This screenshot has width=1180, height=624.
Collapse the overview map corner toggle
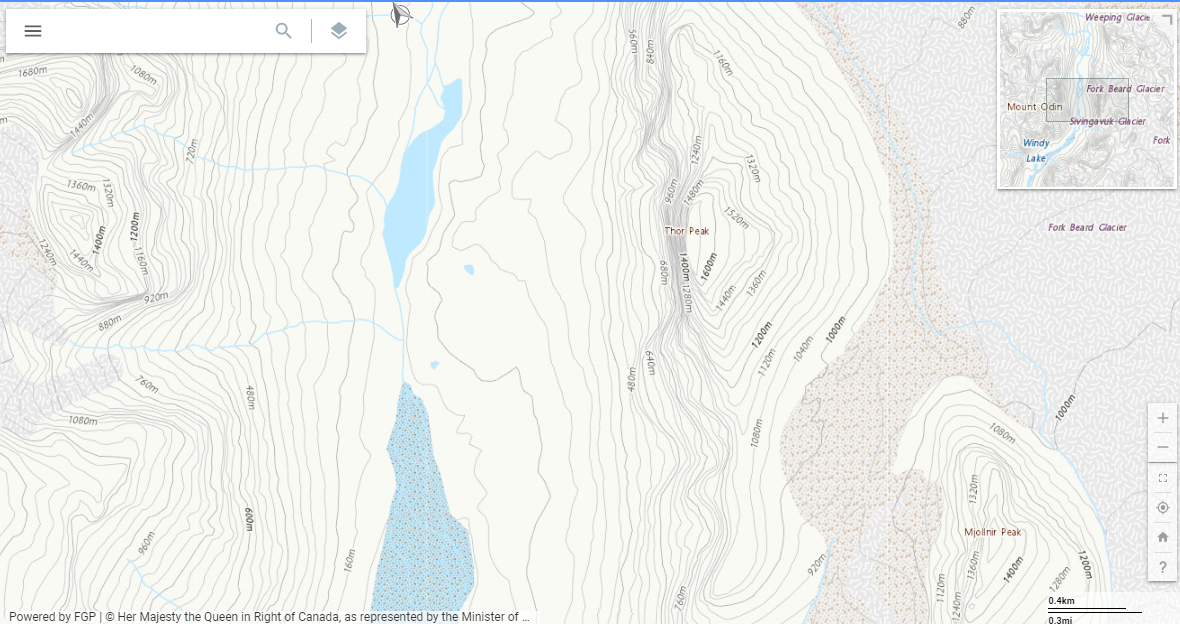(1167, 18)
